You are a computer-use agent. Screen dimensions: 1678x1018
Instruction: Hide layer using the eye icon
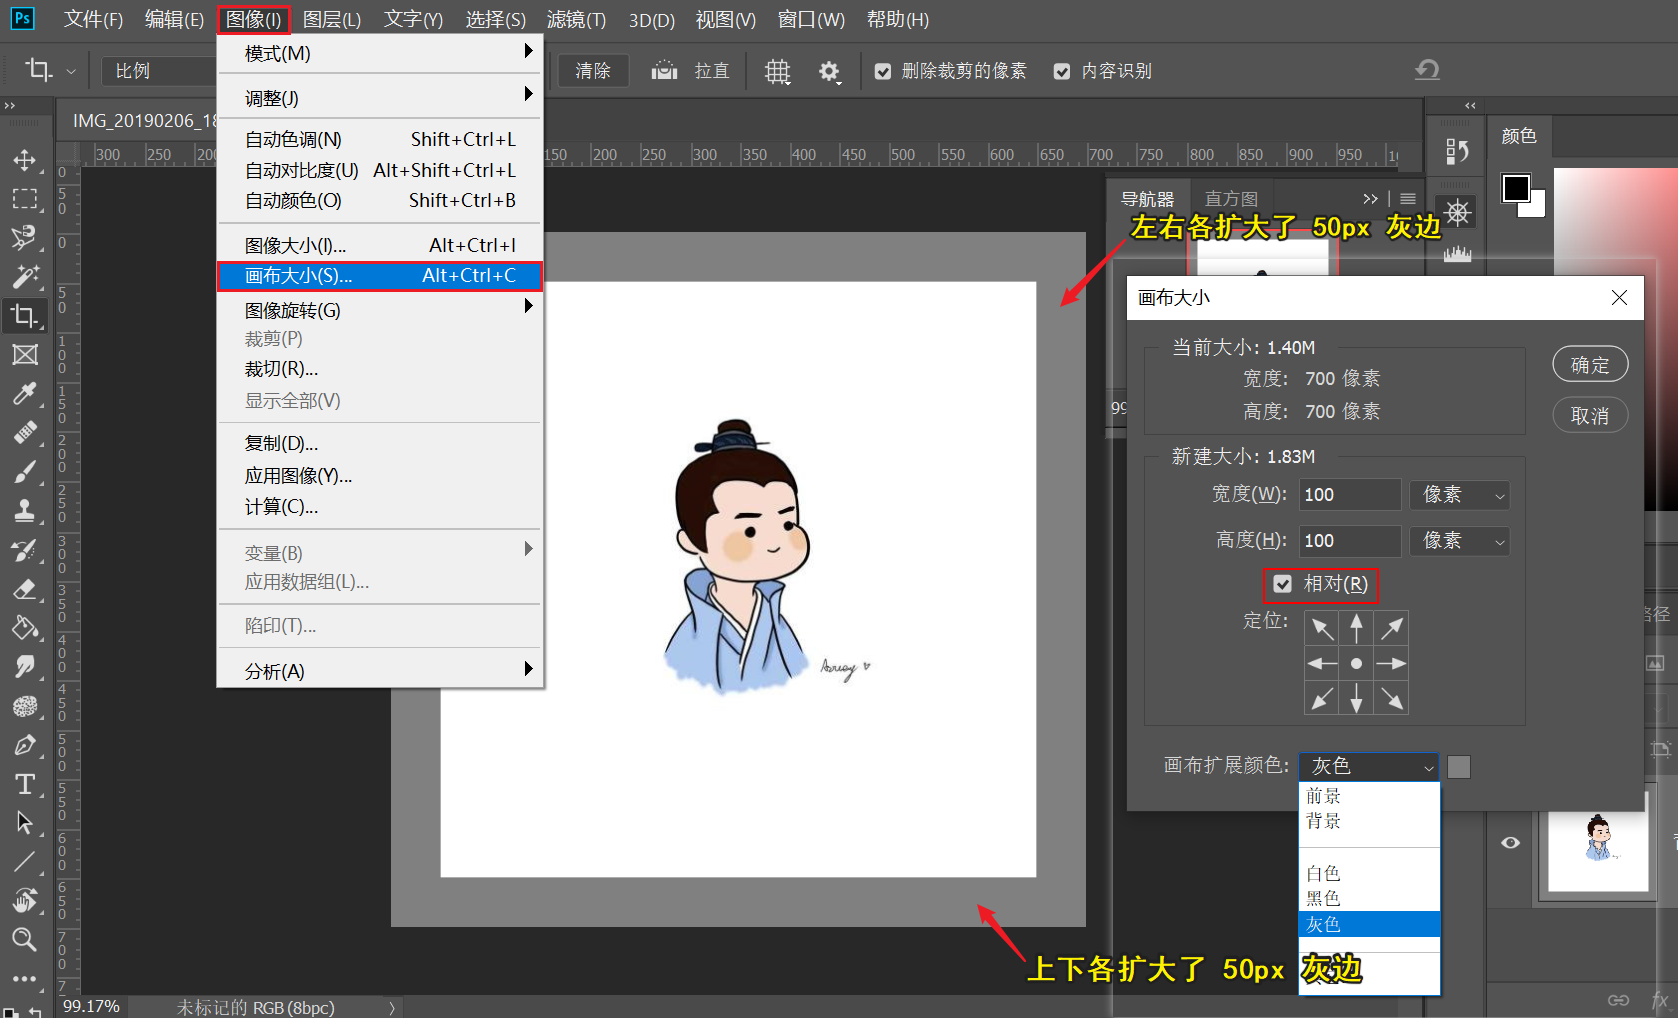pyautogui.click(x=1510, y=843)
